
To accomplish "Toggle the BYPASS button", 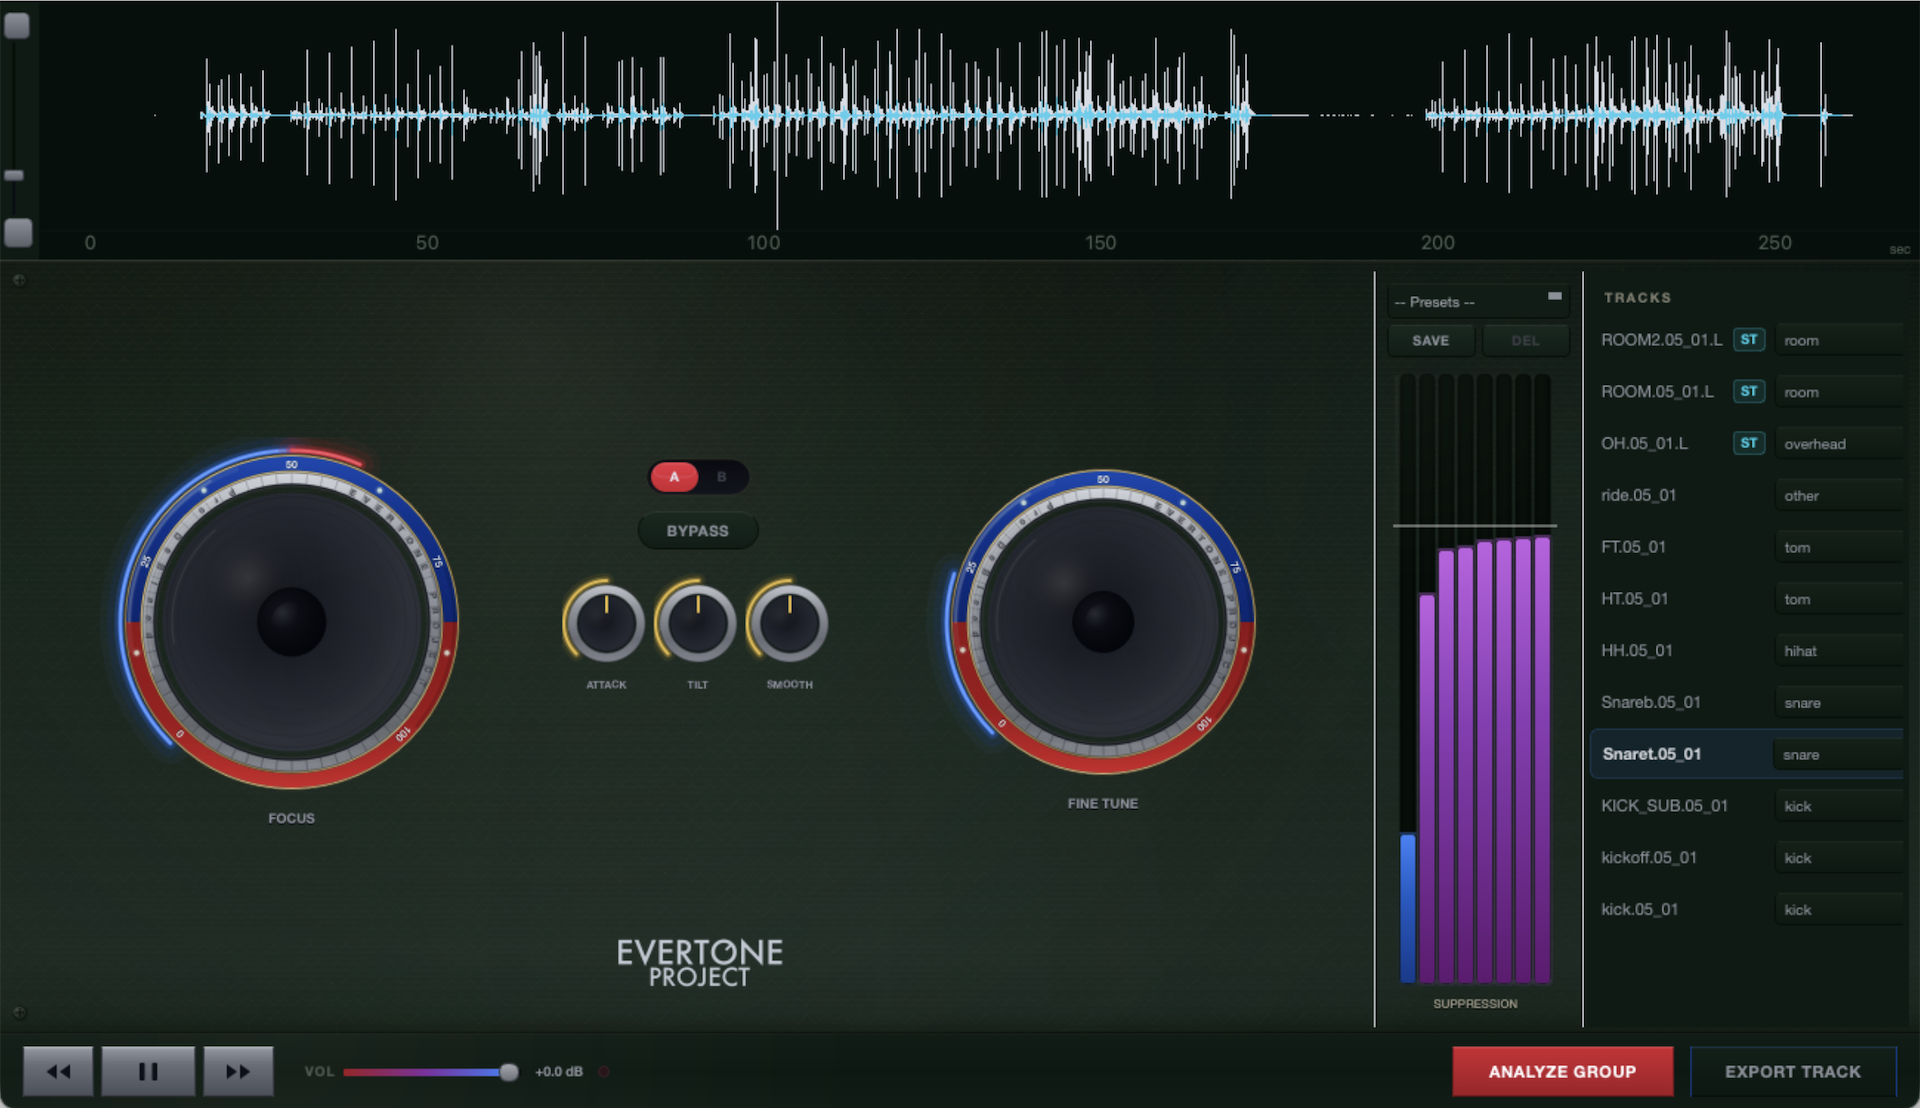I will click(x=698, y=530).
